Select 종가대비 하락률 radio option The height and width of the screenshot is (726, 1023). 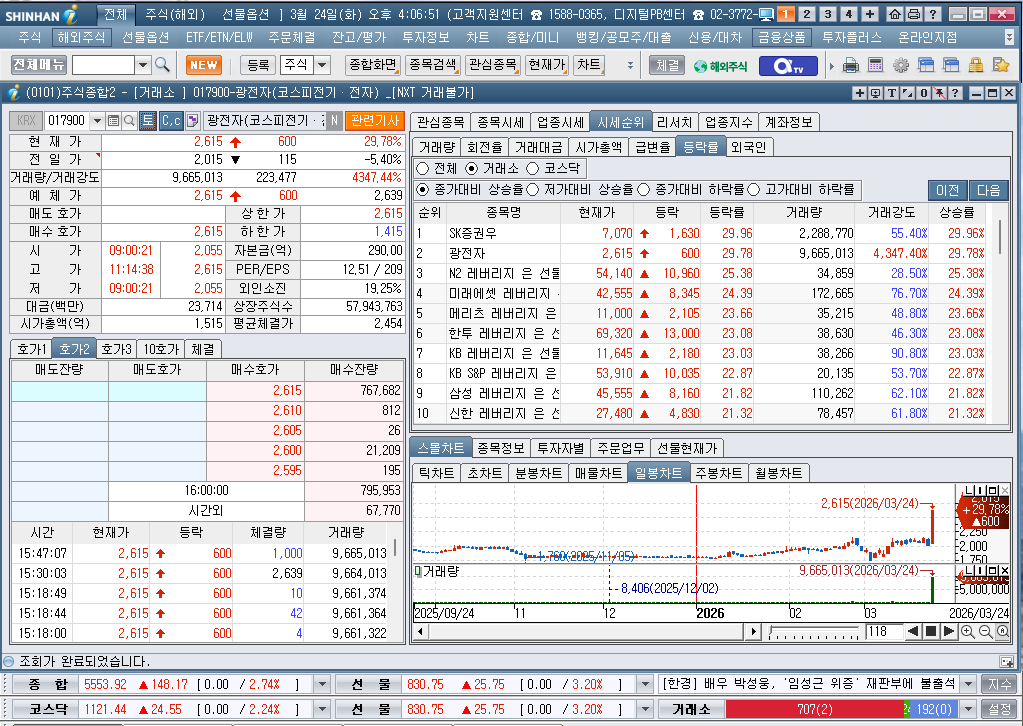pos(644,189)
